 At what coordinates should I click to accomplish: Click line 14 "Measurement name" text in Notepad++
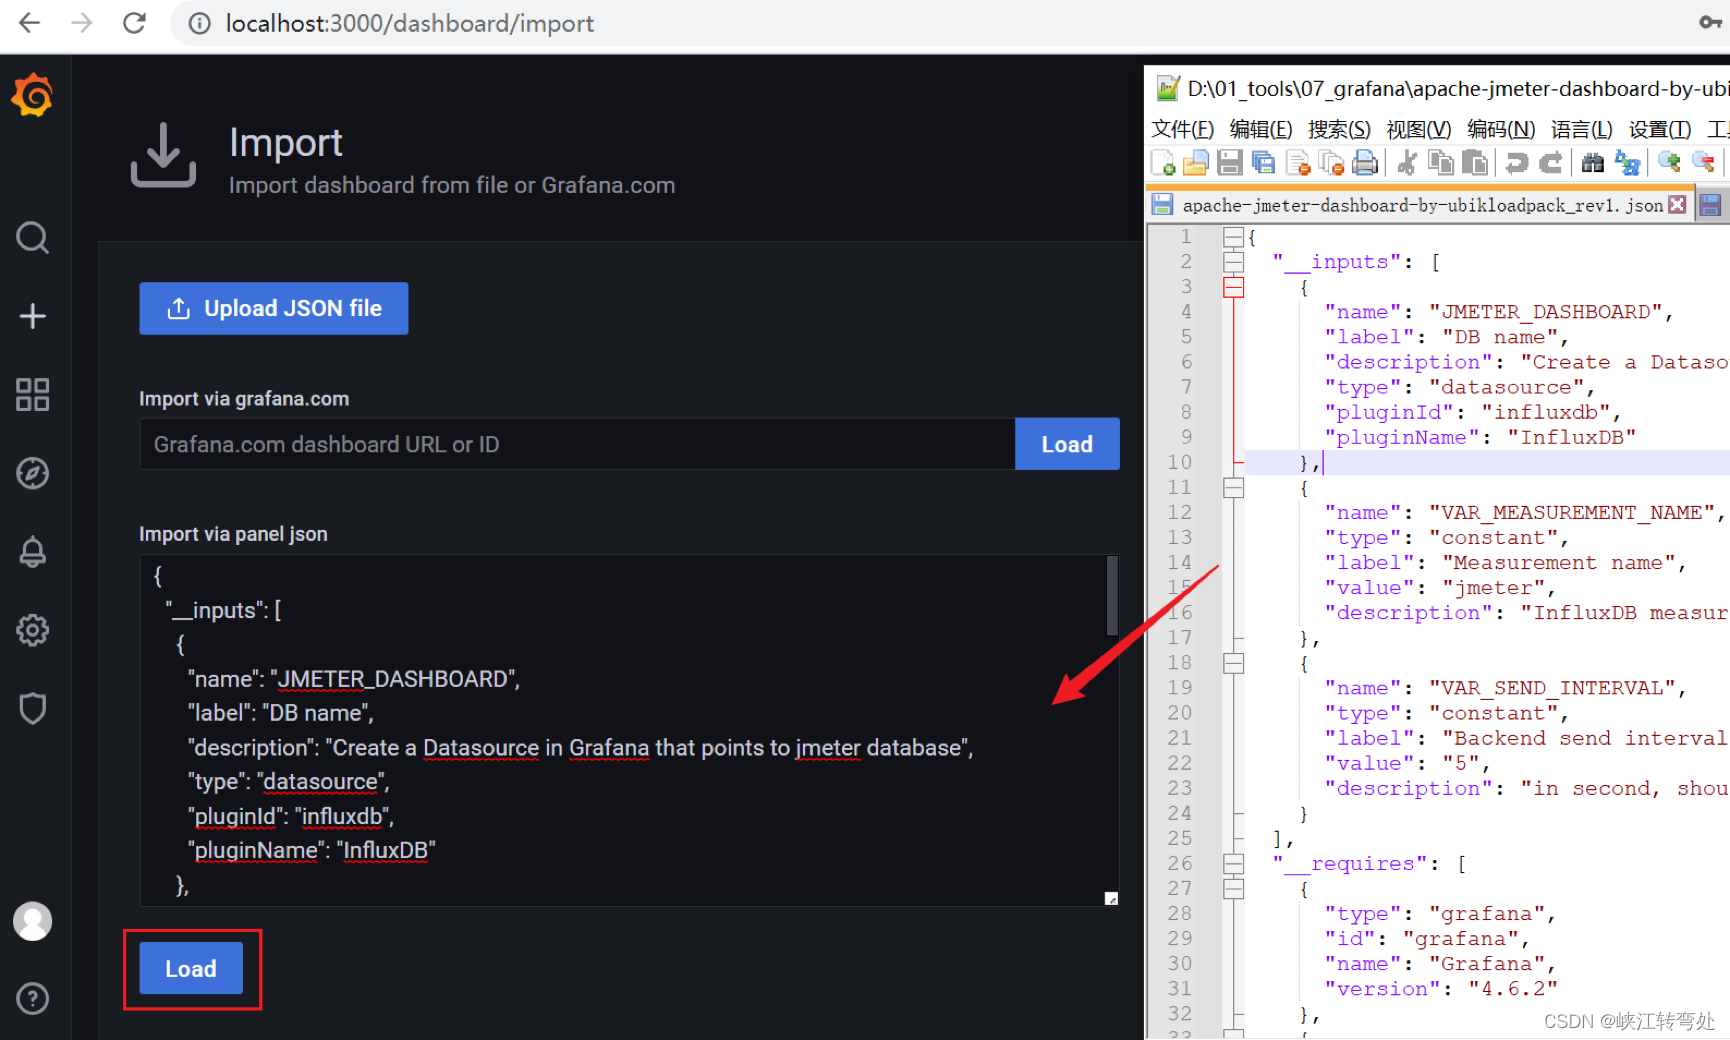tap(1558, 563)
